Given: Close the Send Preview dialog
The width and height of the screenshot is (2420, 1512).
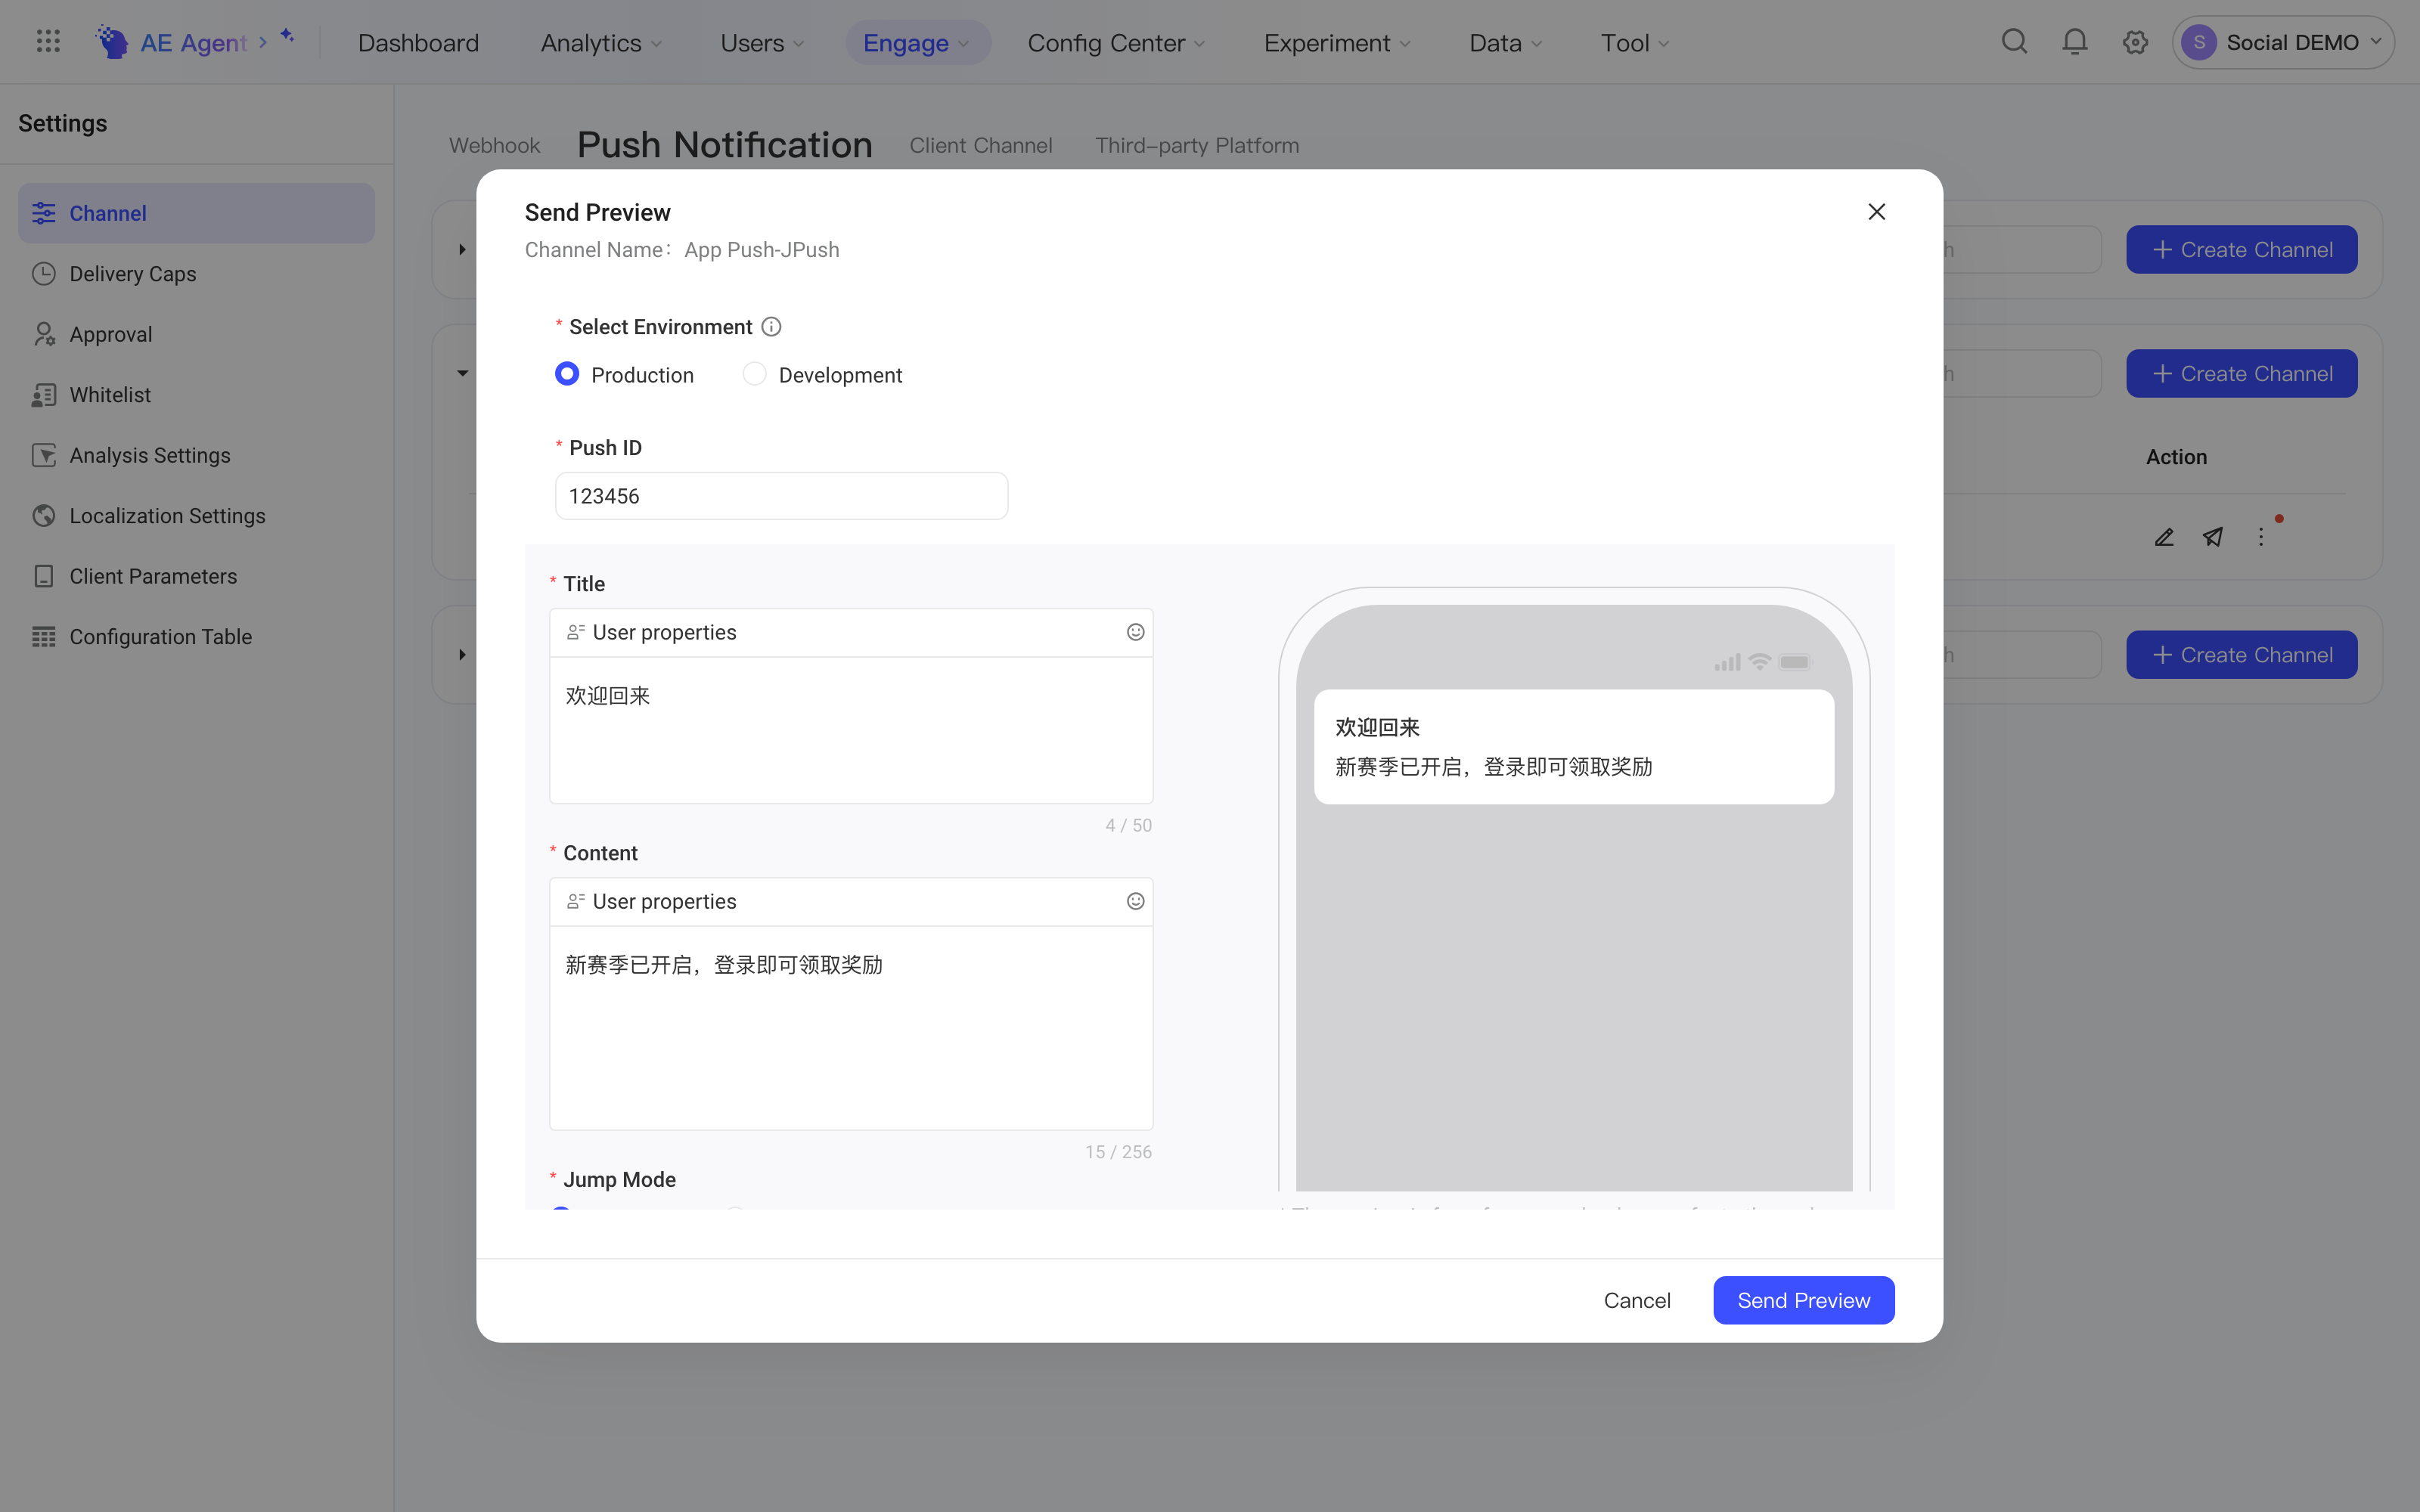Looking at the screenshot, I should tap(1876, 212).
